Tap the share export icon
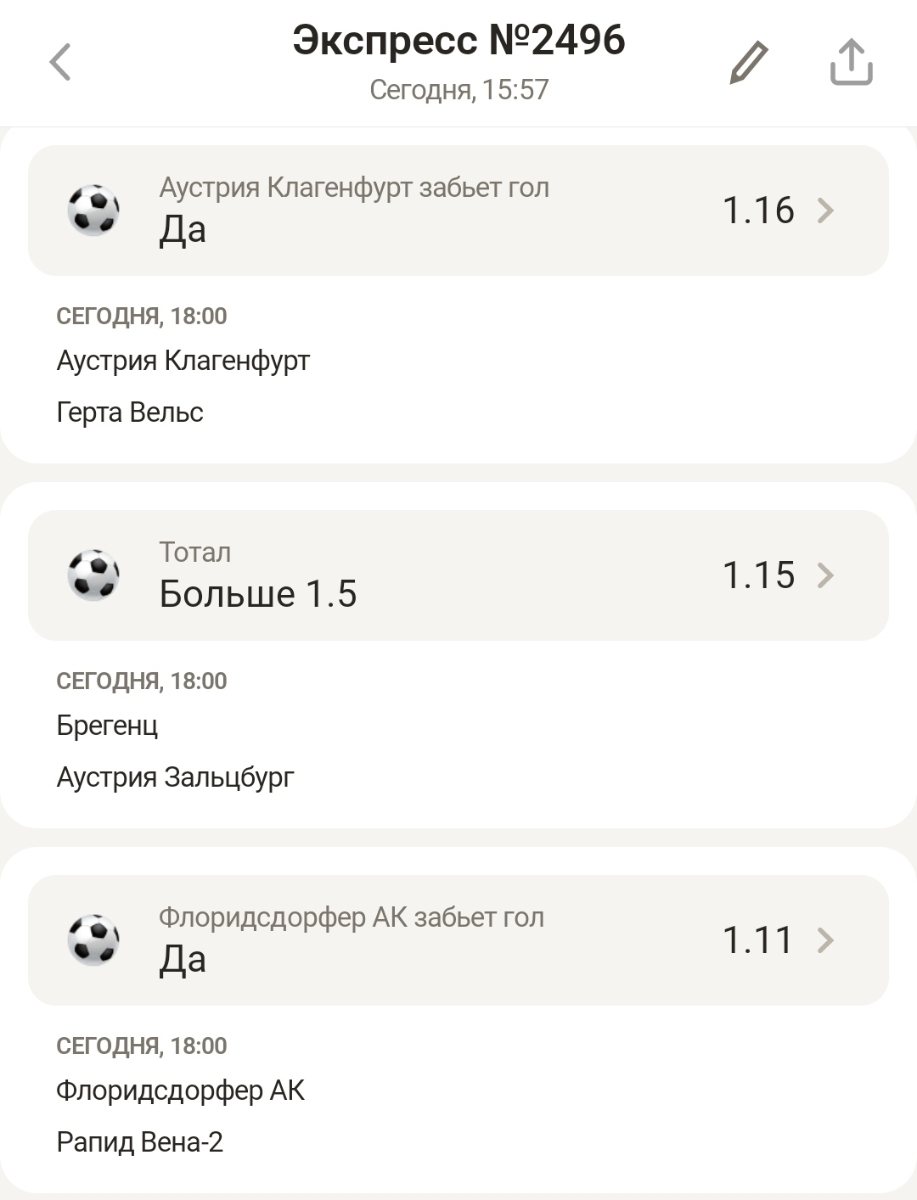This screenshot has height=1200, width=917. pos(851,62)
